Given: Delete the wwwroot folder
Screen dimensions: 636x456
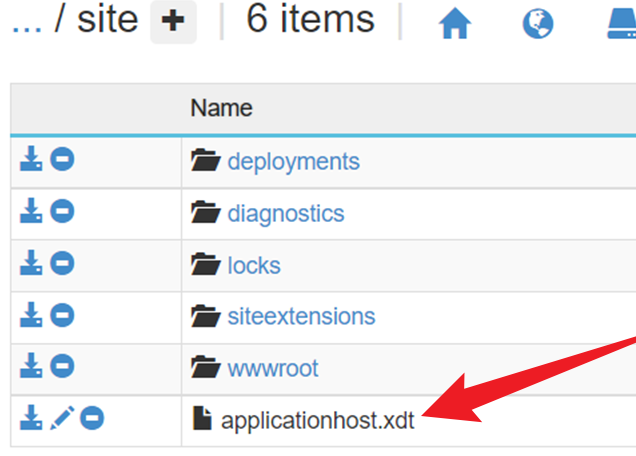Looking at the screenshot, I should (62, 368).
